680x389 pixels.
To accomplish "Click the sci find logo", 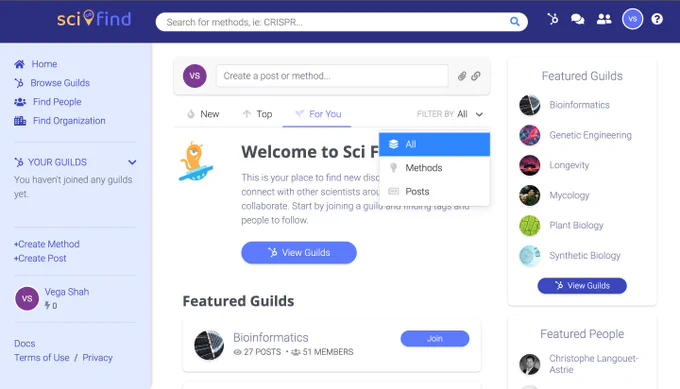I will click(x=94, y=19).
